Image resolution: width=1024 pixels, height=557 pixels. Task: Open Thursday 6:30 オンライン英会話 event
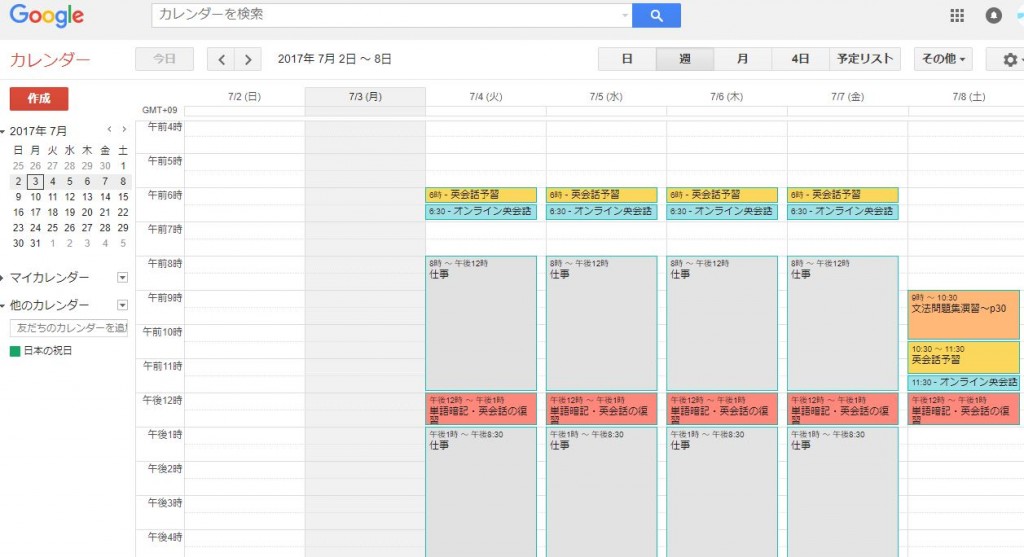[x=722, y=212]
